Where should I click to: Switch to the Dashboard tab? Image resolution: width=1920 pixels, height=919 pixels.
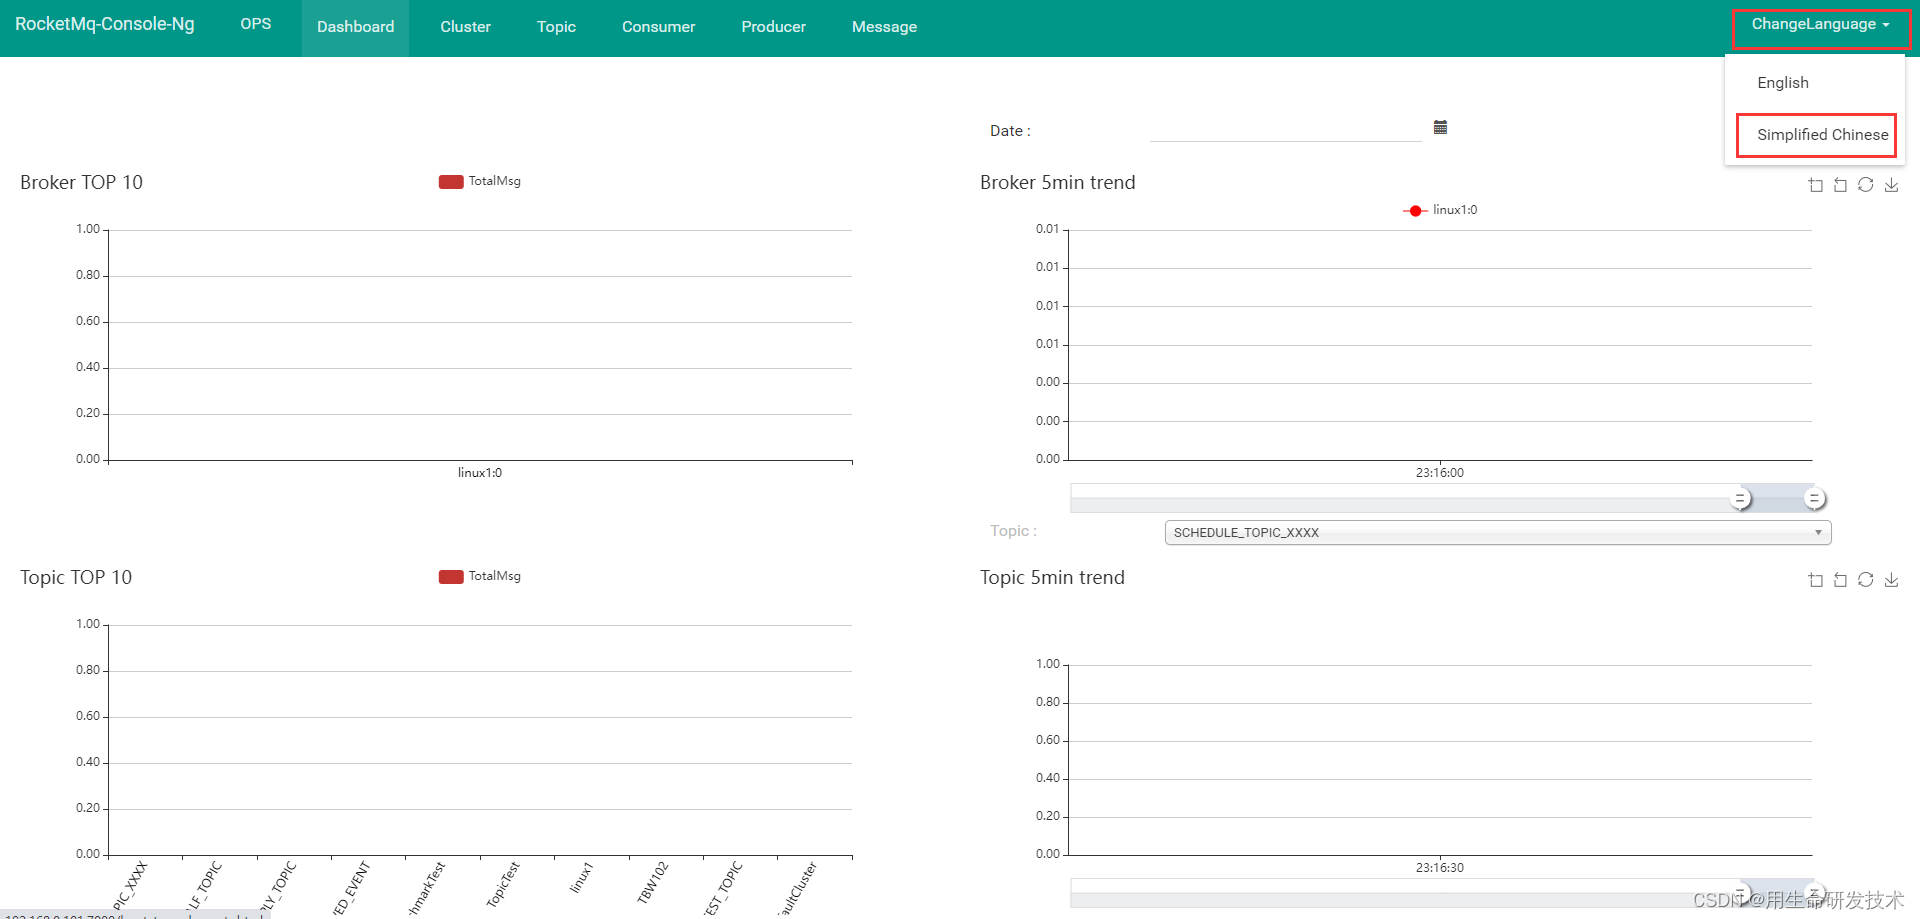click(x=355, y=27)
